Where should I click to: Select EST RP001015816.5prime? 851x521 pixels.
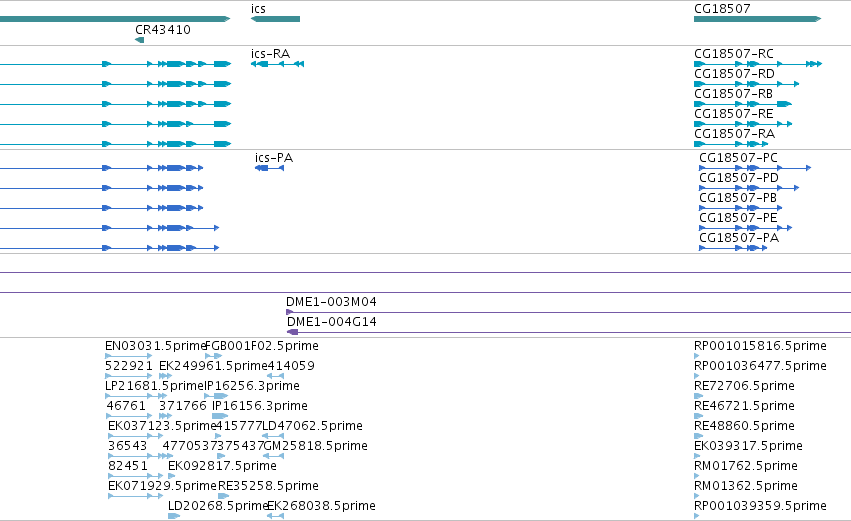click(x=697, y=357)
